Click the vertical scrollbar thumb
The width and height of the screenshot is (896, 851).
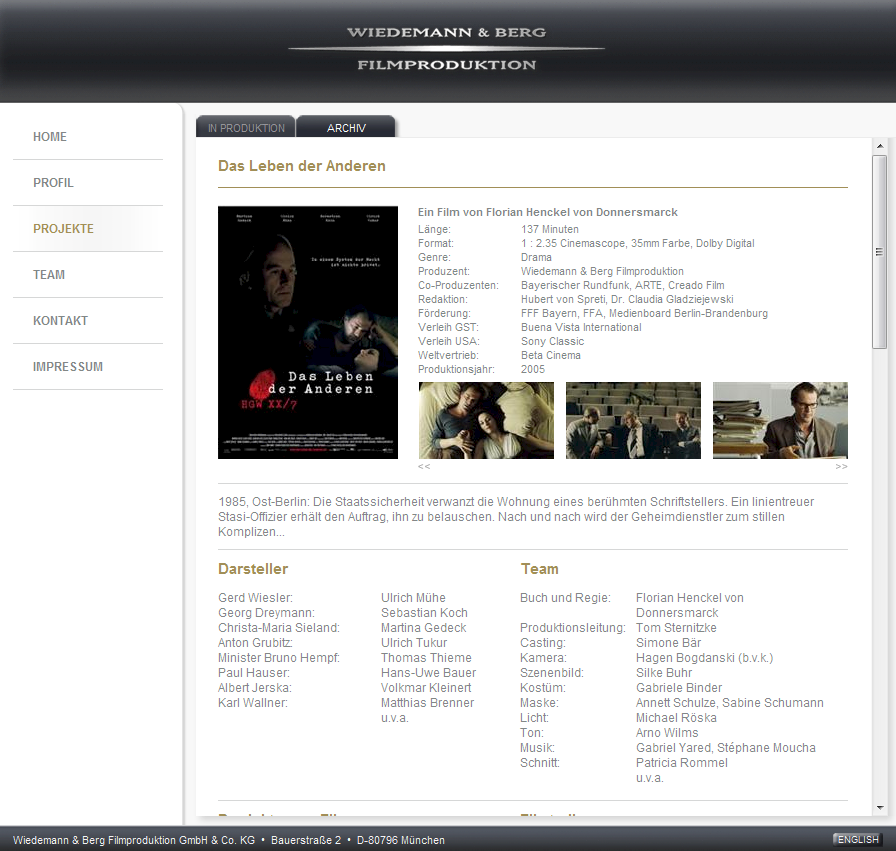tap(879, 252)
